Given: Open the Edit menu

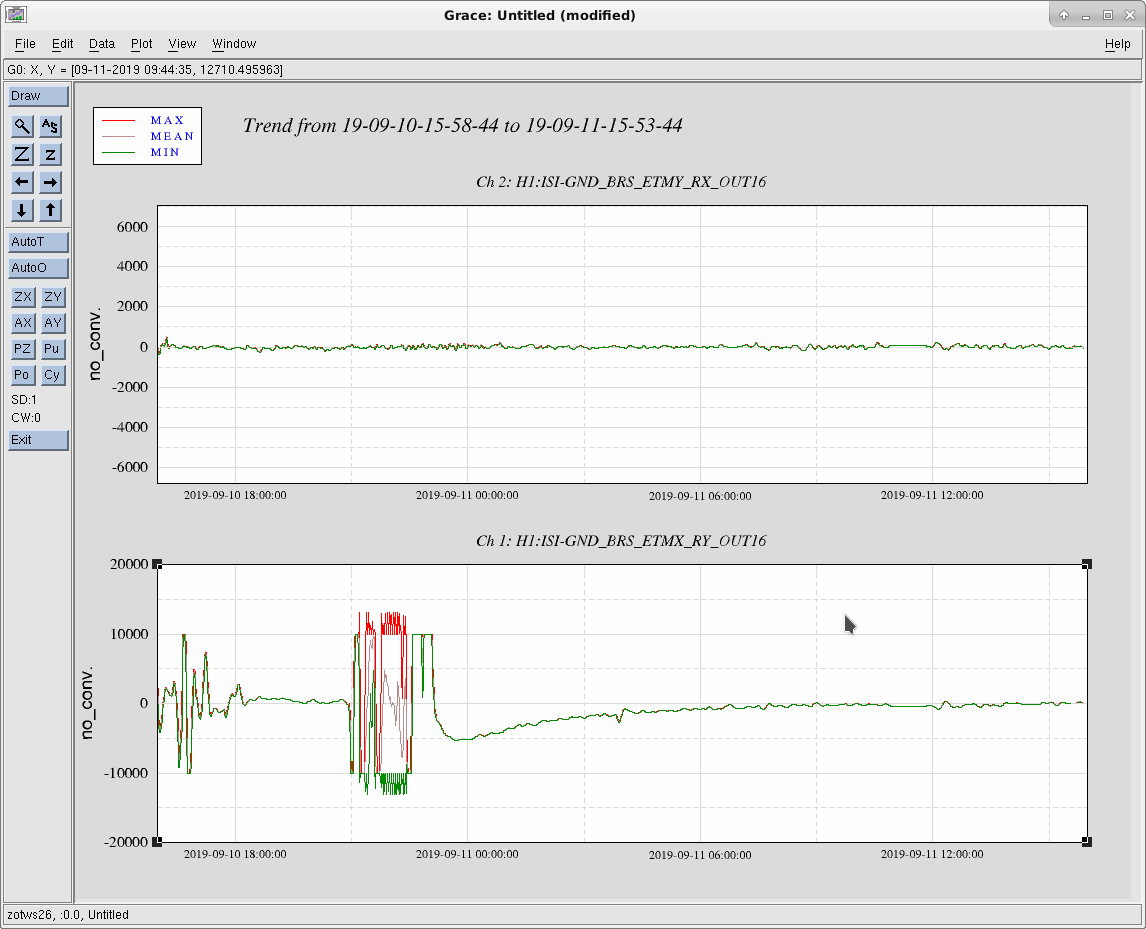Looking at the screenshot, I should (x=62, y=44).
